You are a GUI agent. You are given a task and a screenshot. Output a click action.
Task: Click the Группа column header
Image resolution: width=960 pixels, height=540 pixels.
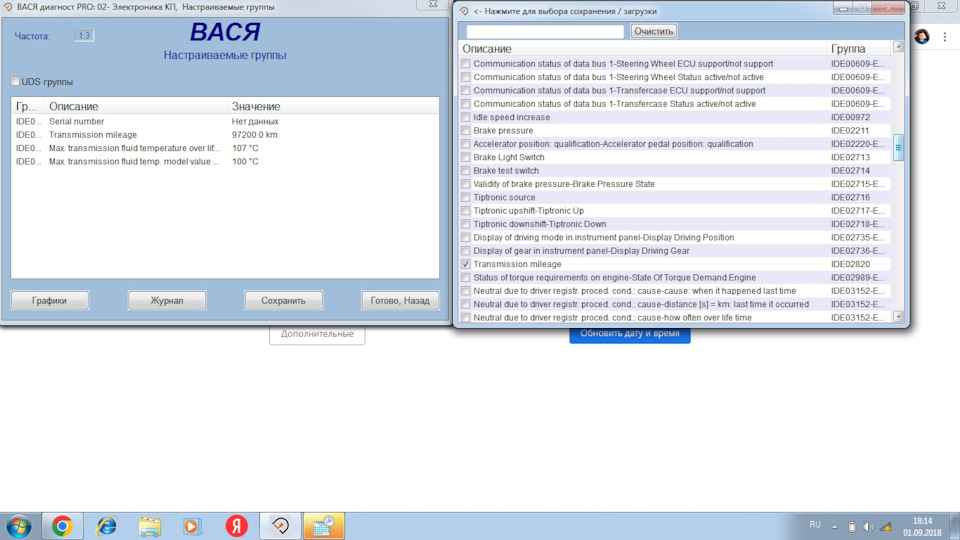[848, 49]
